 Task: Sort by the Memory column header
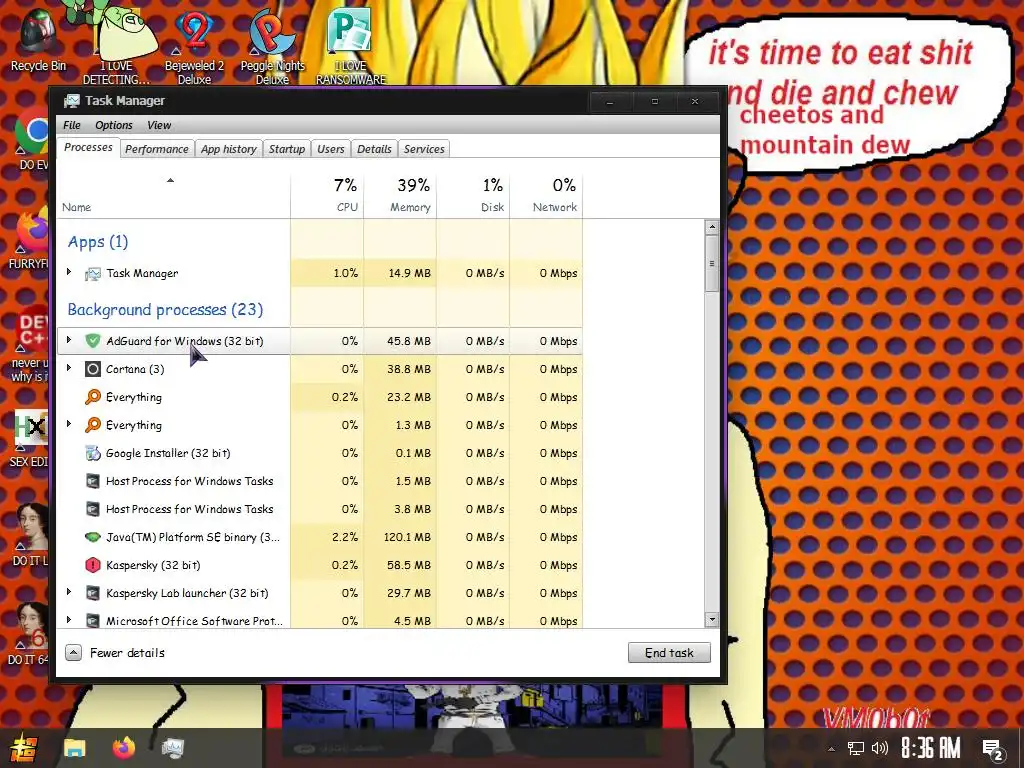click(400, 195)
